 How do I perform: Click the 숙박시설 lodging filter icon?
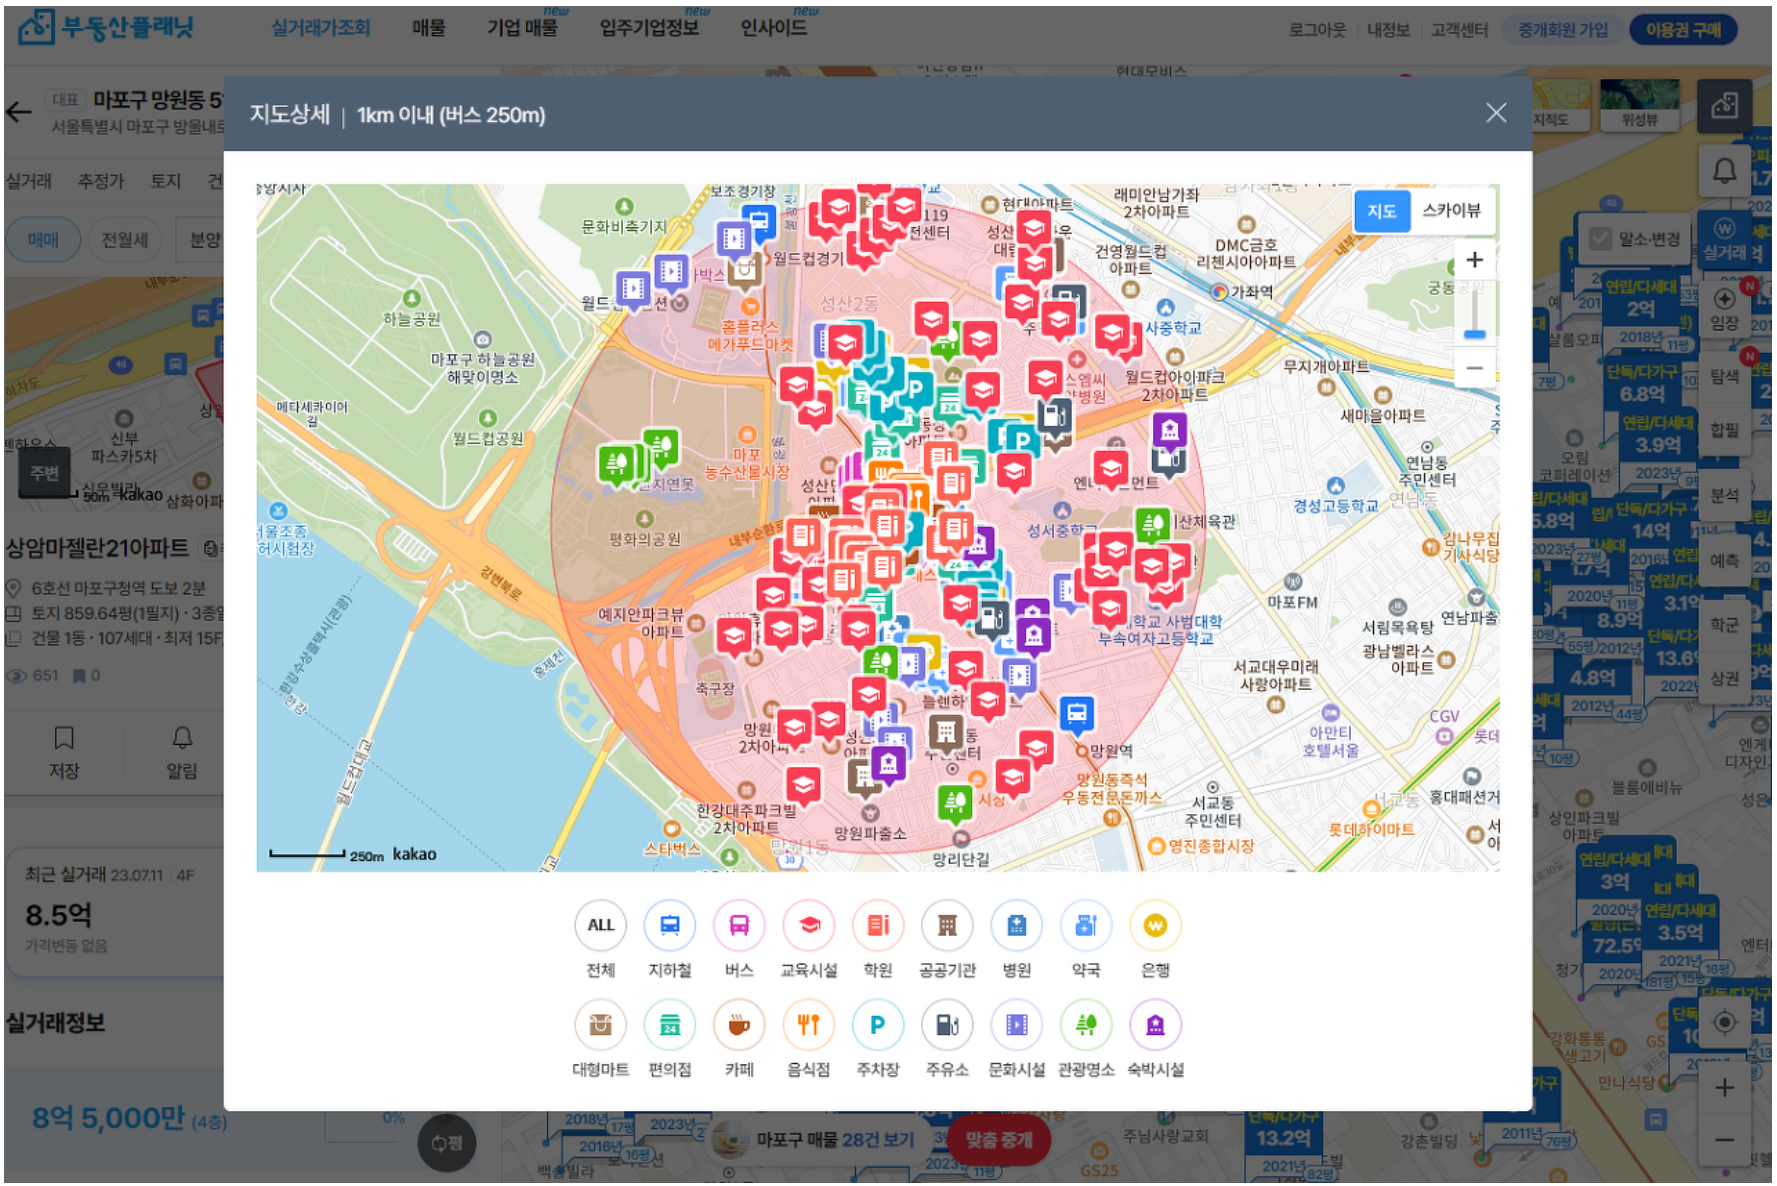[x=1155, y=1025]
